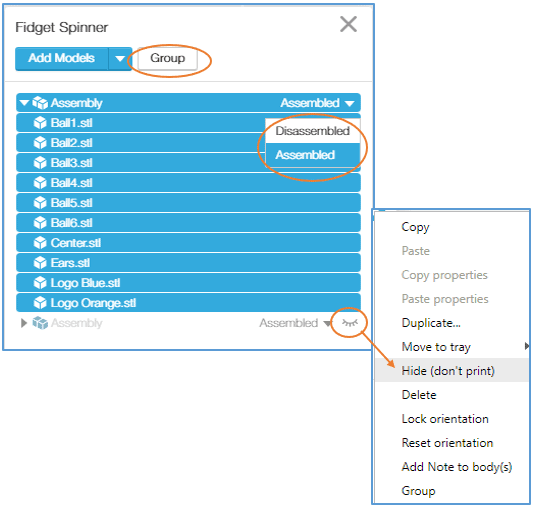Select the Logo Orange.stl row text
This screenshot has height=508, width=535.
click(93, 303)
